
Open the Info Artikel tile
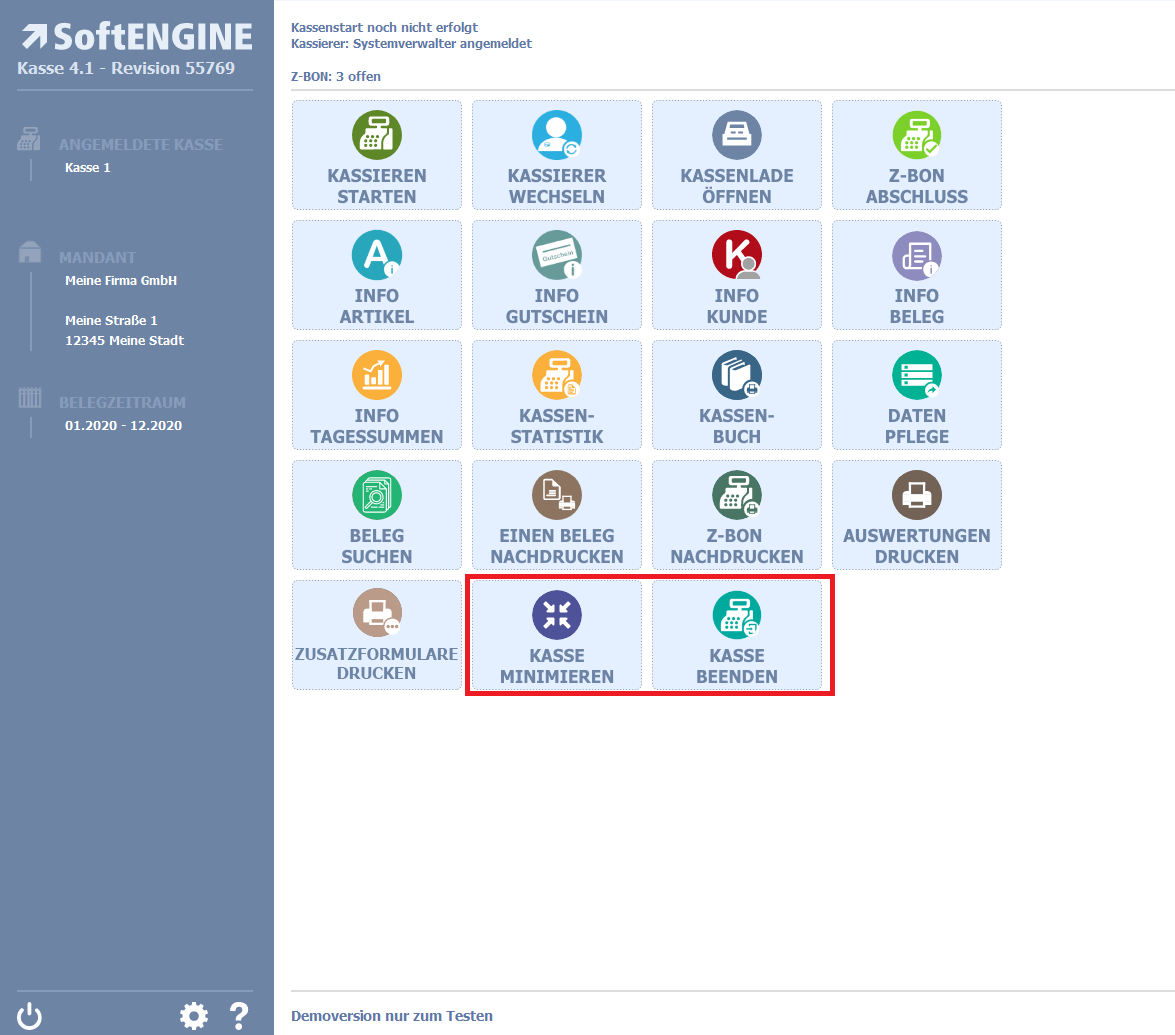click(x=377, y=275)
